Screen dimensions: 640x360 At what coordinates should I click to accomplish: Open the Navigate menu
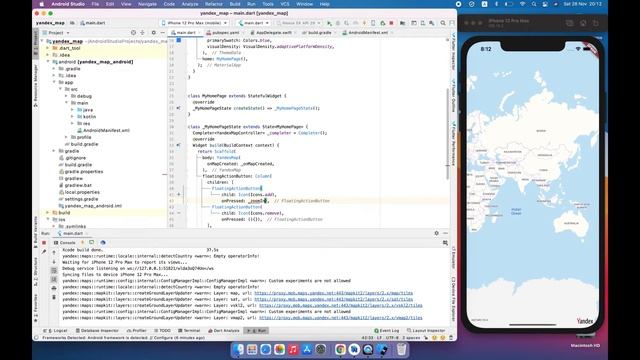tap(147, 4)
